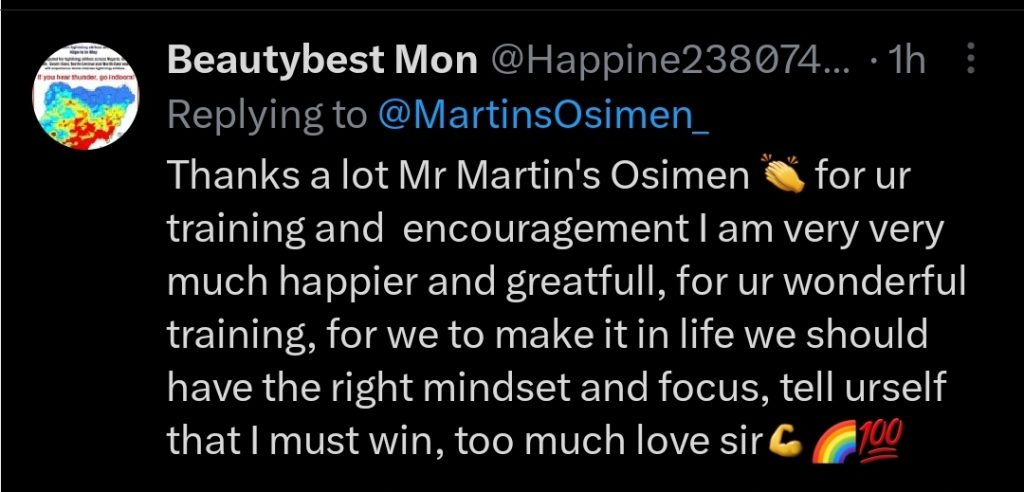
Task: Click "that I must win" text
Action: tap(306, 442)
